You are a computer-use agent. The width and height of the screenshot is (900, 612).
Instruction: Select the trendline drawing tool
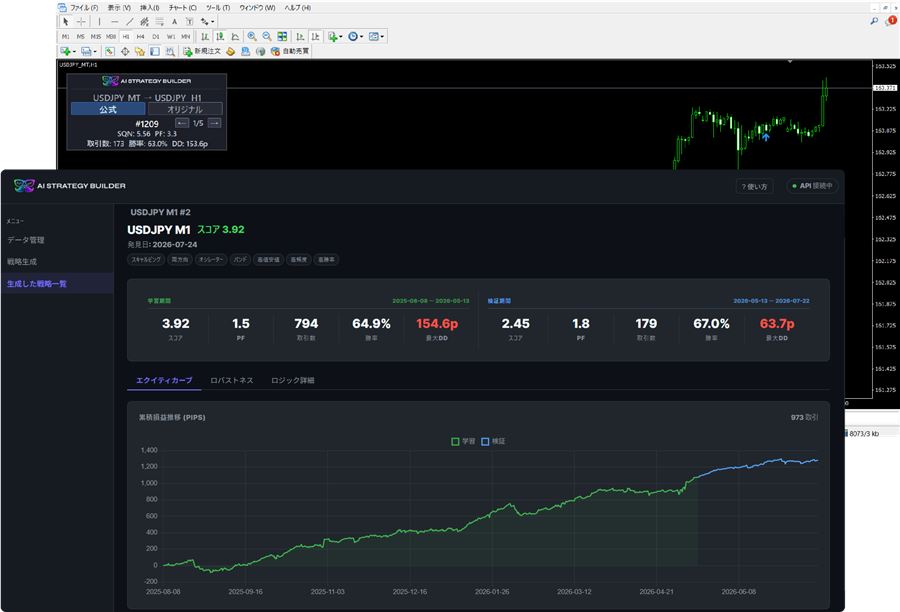pos(130,22)
